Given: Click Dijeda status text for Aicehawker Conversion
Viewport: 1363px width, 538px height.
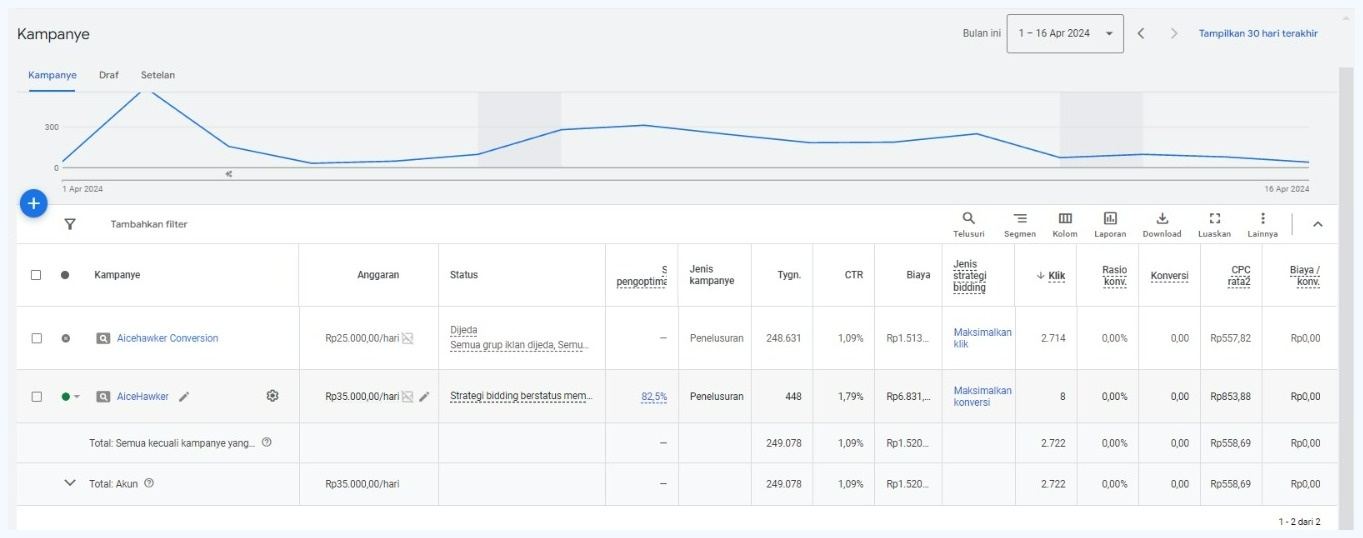Looking at the screenshot, I should (463, 330).
